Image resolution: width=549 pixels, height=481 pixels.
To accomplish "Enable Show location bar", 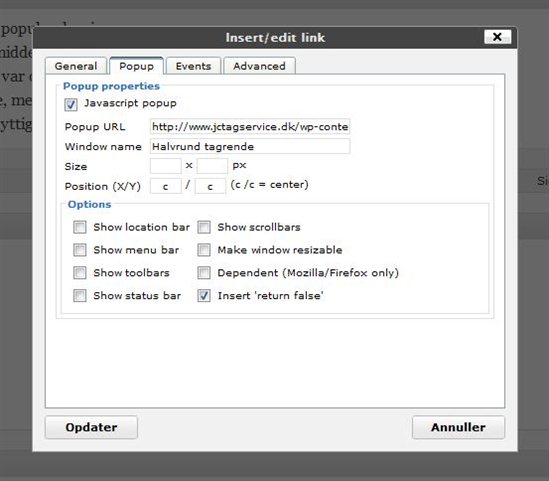I will [x=79, y=227].
